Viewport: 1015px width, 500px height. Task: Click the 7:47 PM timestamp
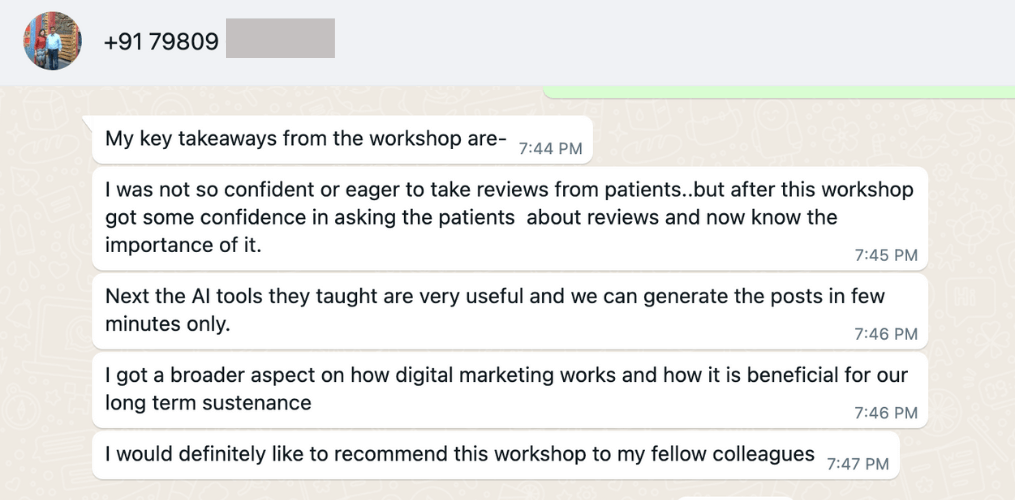(858, 463)
